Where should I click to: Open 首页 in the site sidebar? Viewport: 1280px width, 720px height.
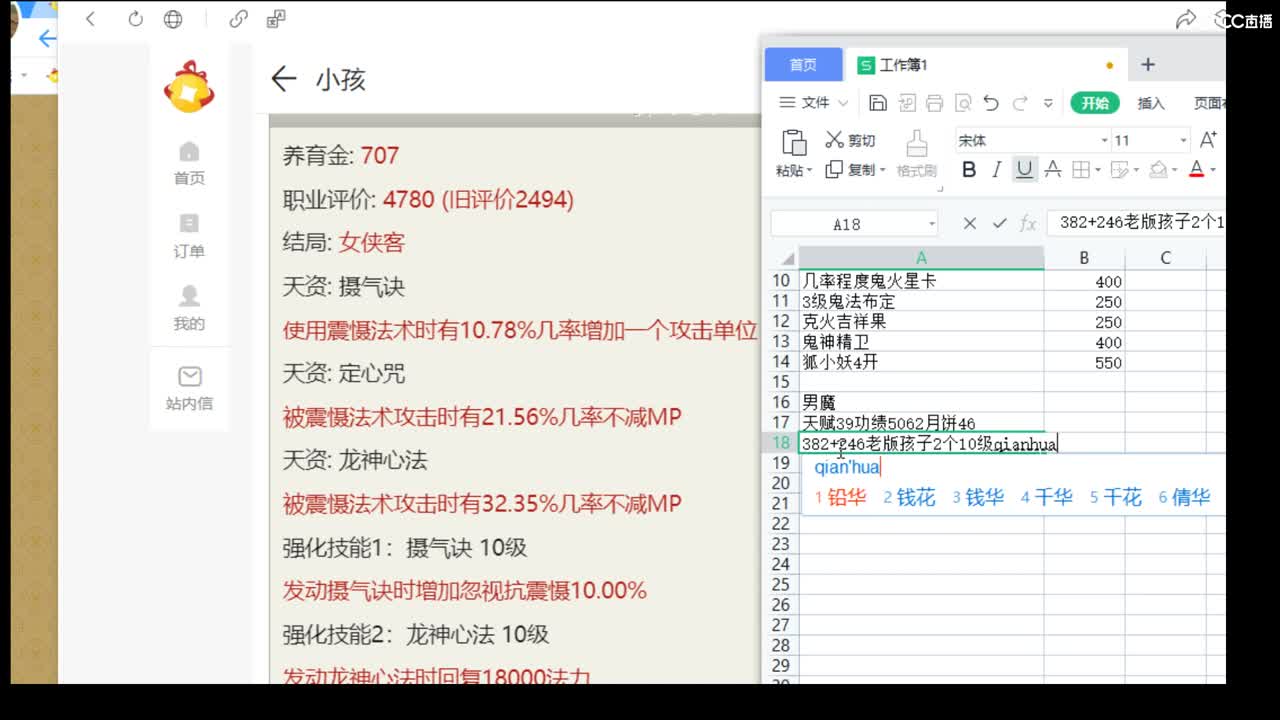coord(189,163)
